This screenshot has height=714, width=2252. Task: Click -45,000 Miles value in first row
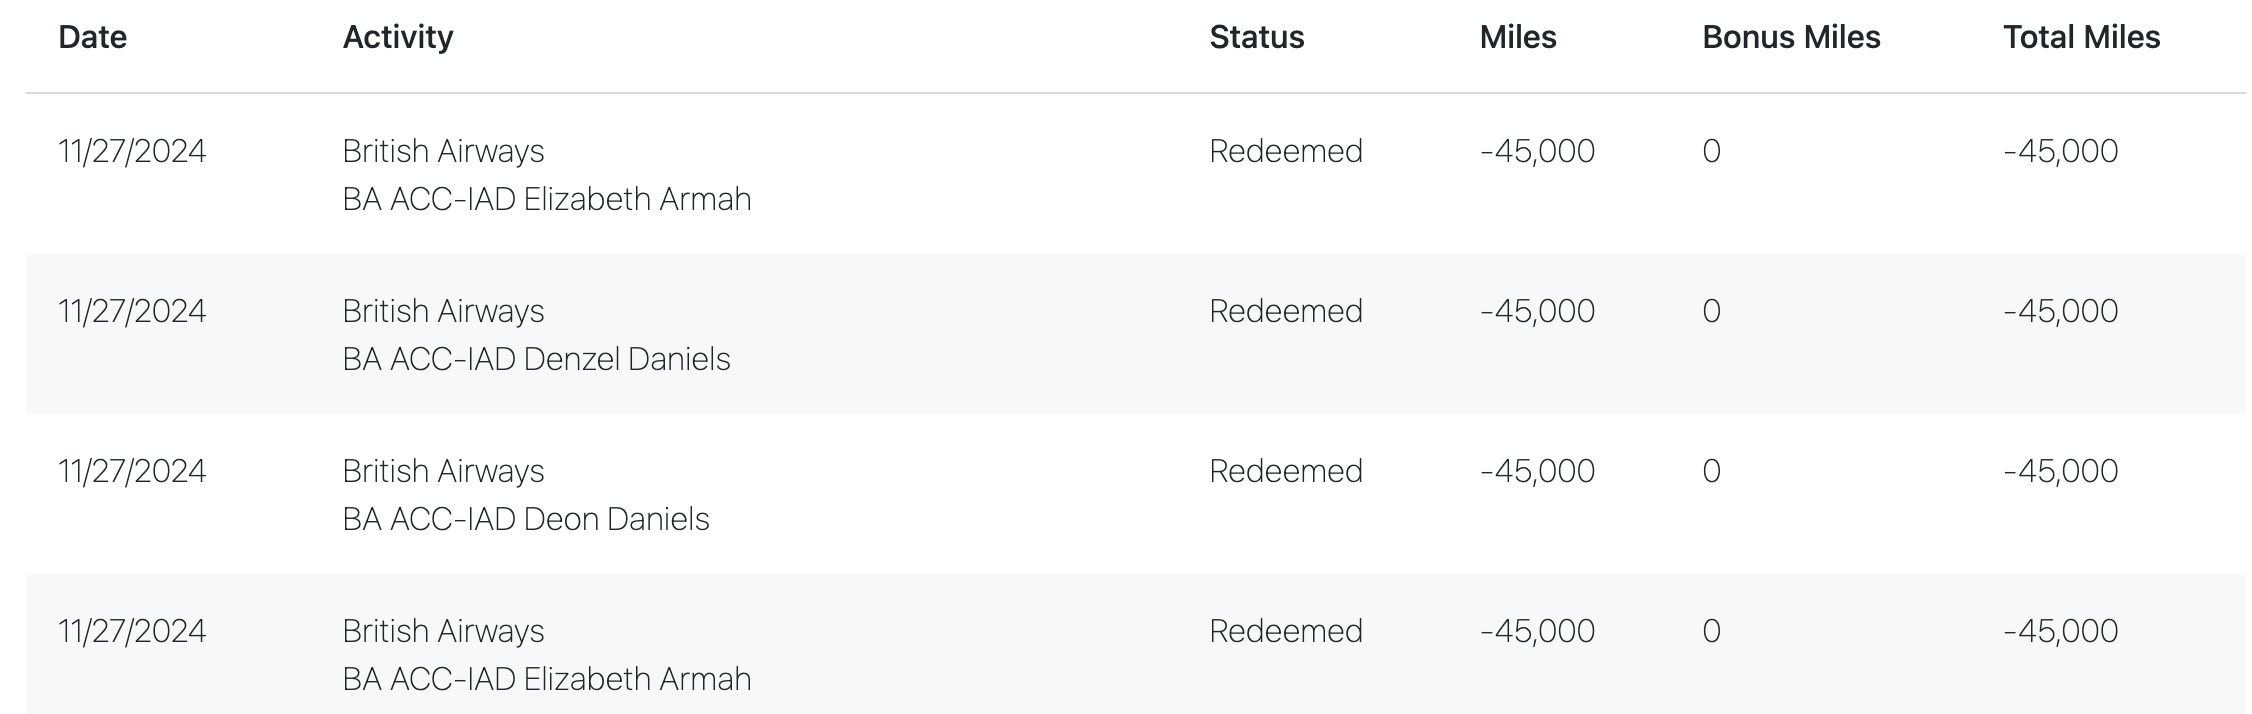(1538, 151)
